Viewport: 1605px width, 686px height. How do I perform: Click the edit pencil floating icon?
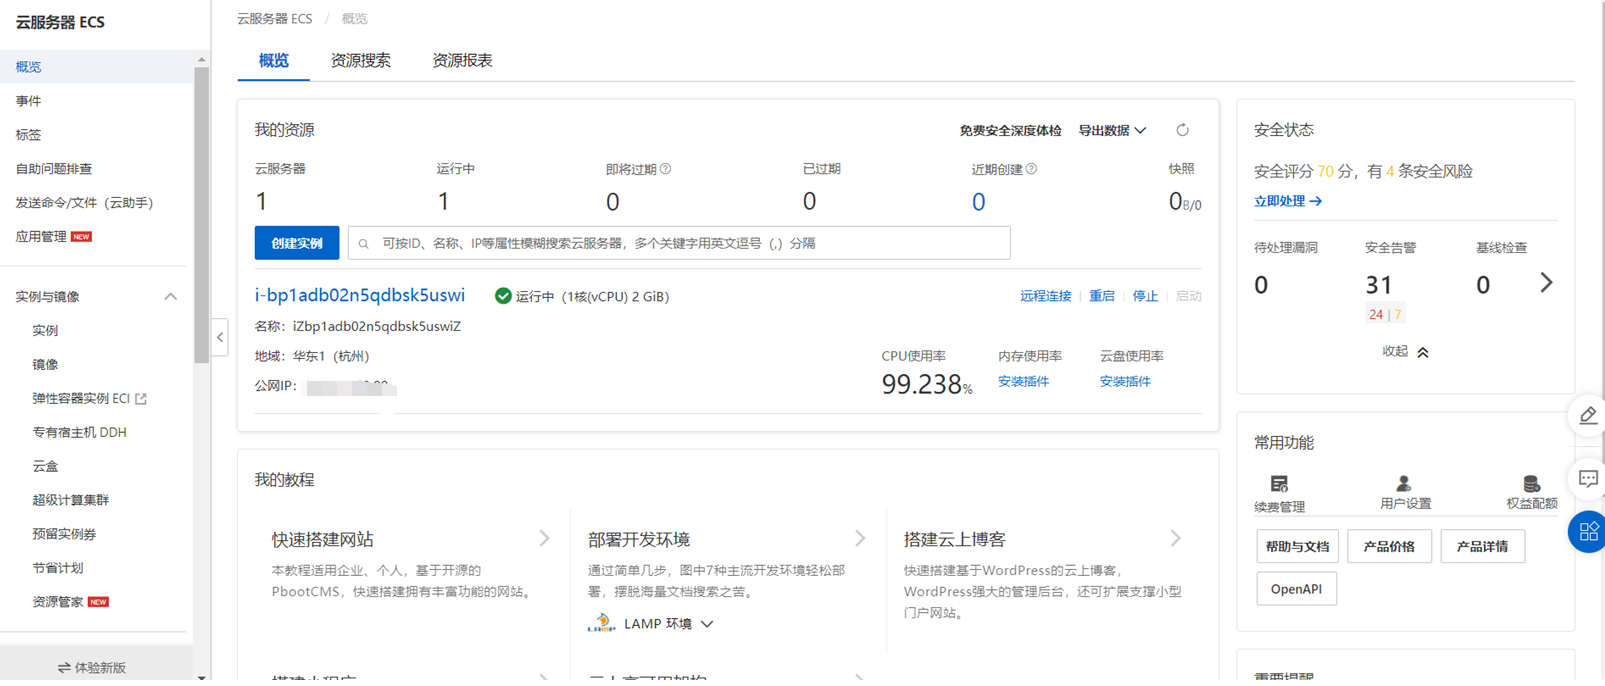1588,415
